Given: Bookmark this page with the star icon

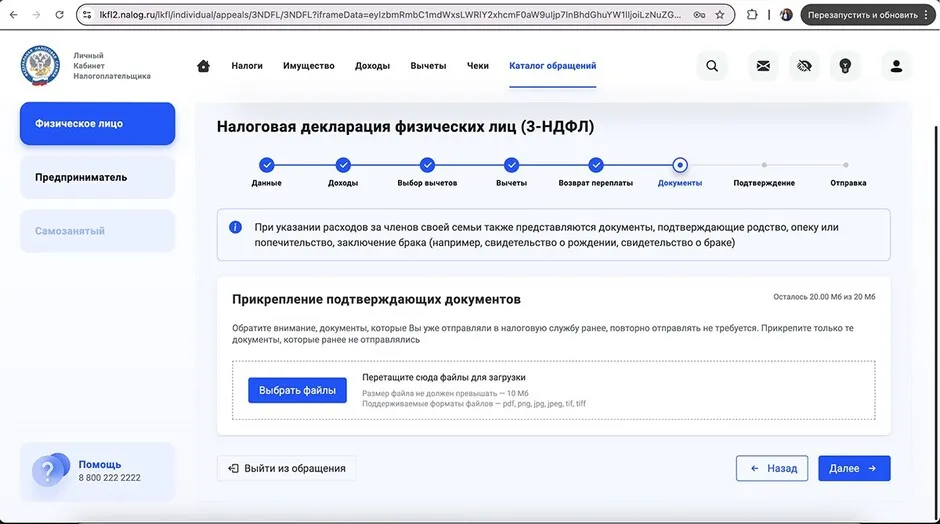Looking at the screenshot, I should 720,15.
